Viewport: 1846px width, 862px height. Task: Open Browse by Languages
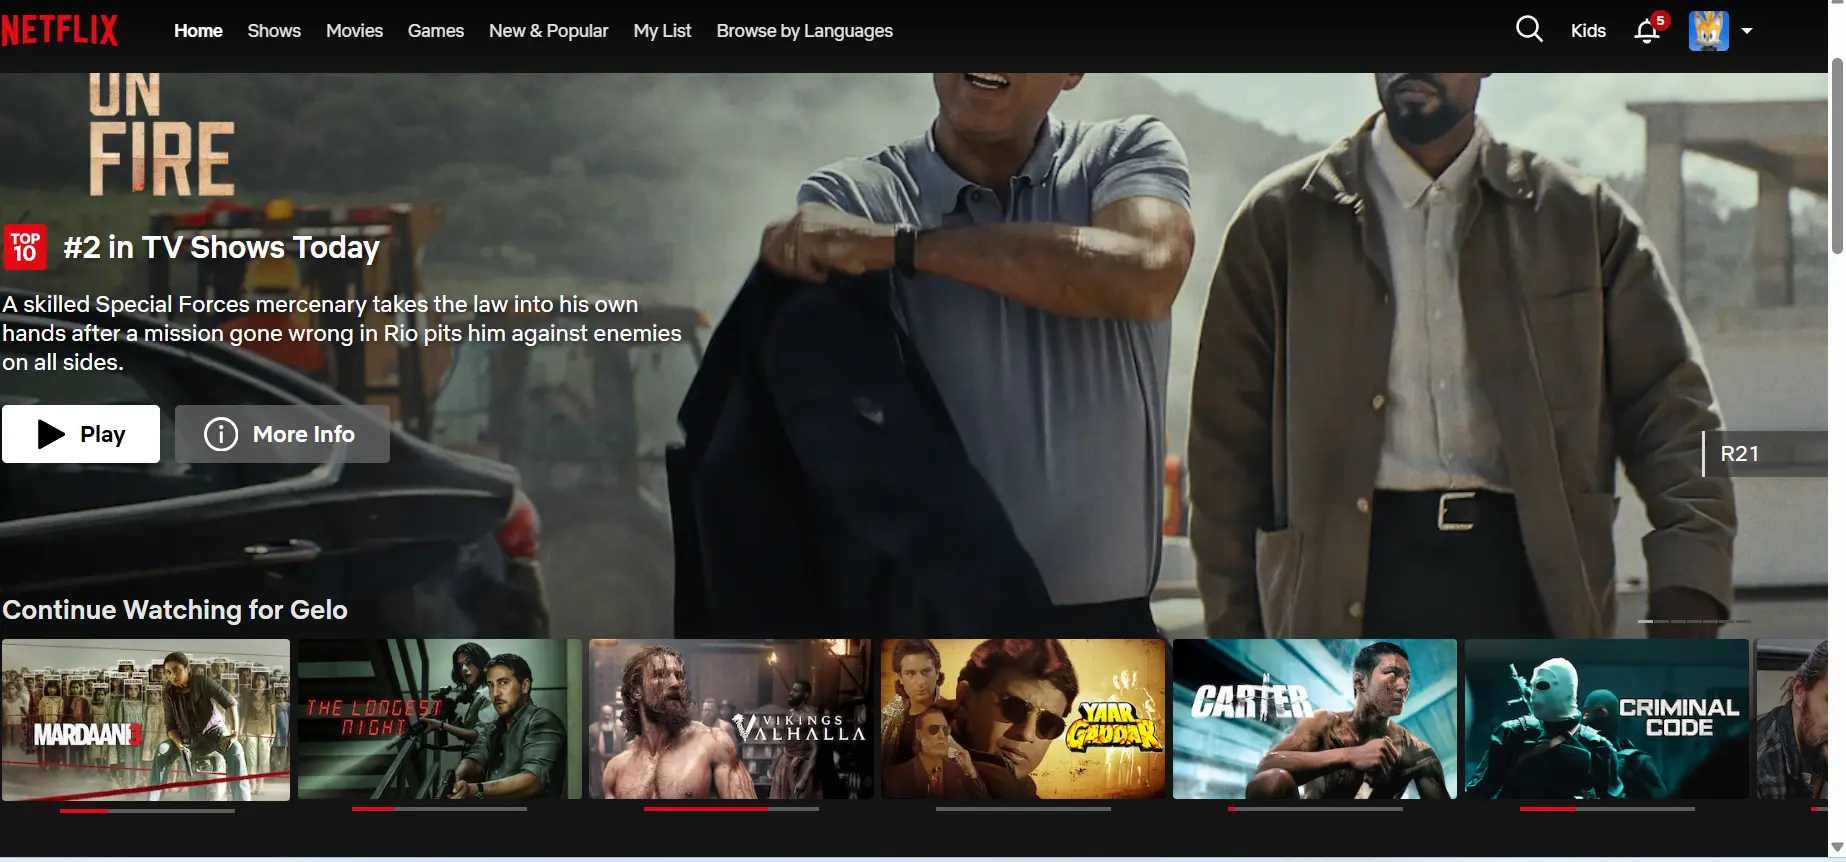click(x=804, y=31)
